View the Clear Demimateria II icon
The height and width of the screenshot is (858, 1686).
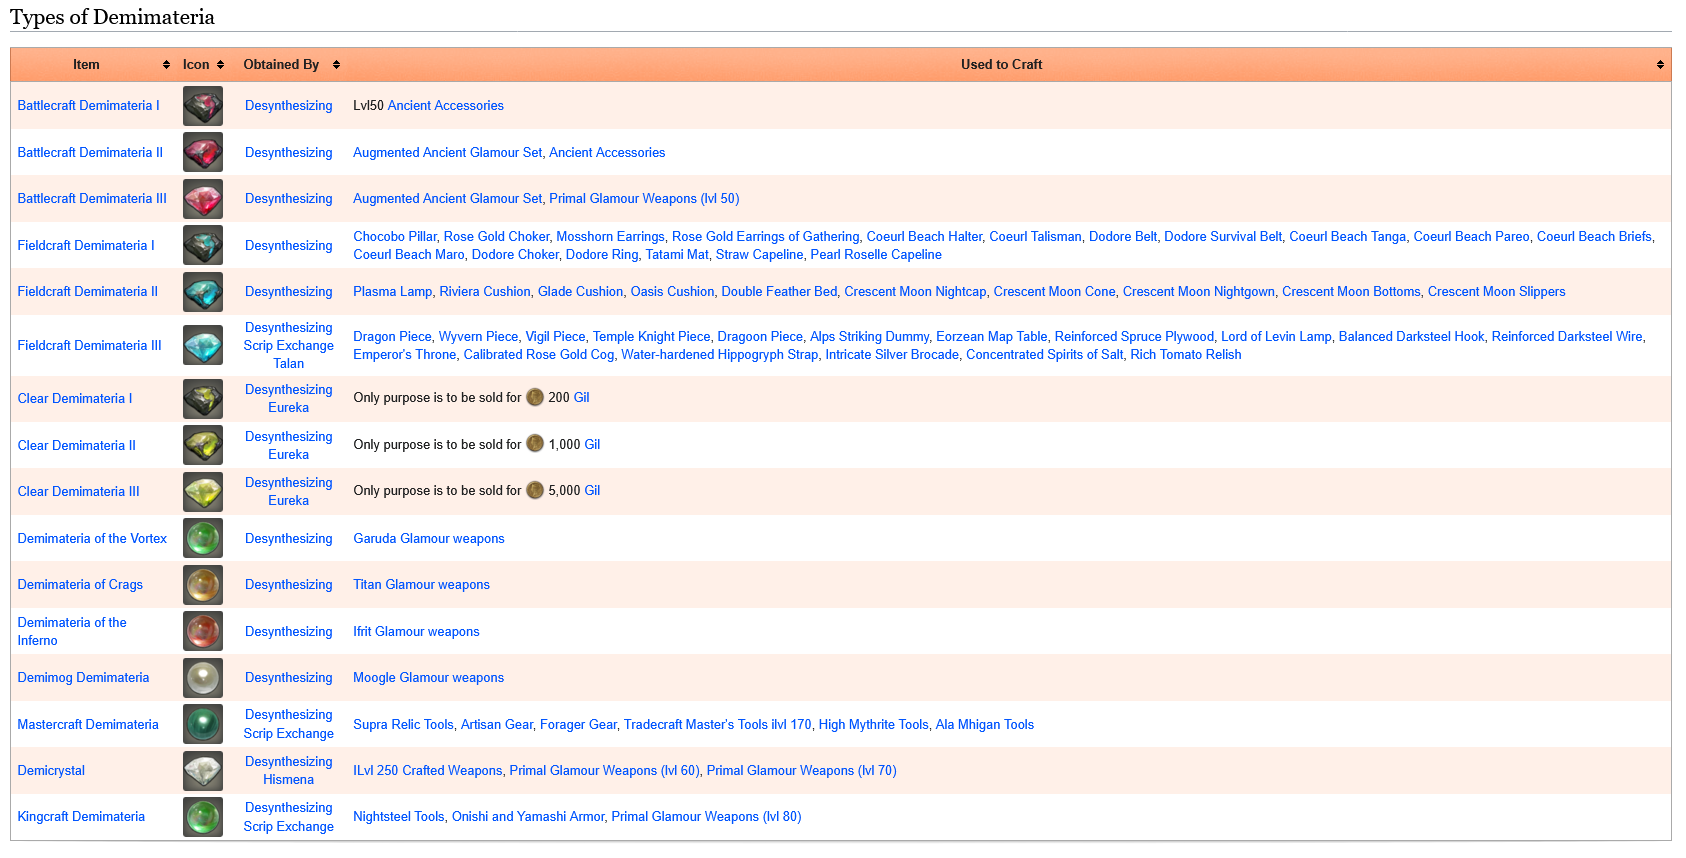[203, 445]
